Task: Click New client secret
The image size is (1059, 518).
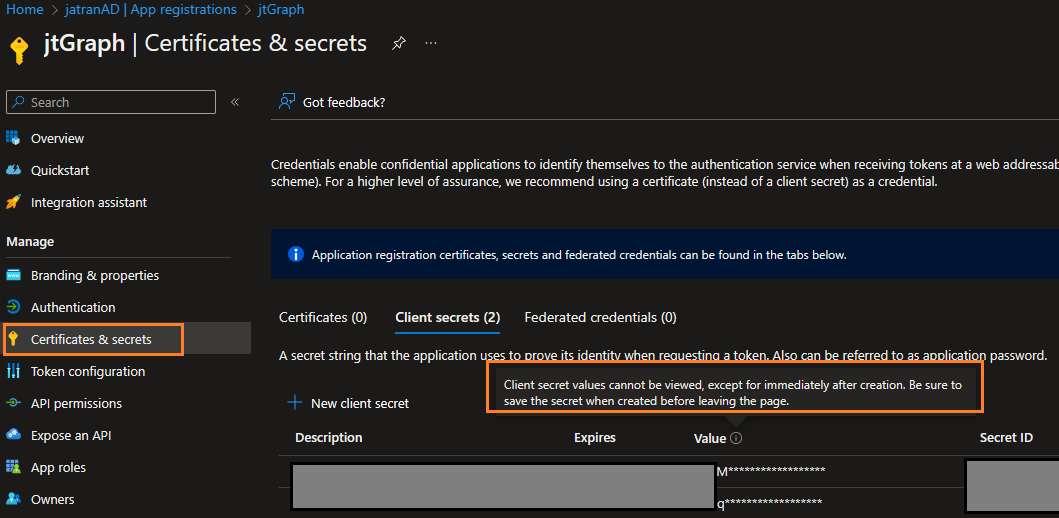Action: point(360,403)
